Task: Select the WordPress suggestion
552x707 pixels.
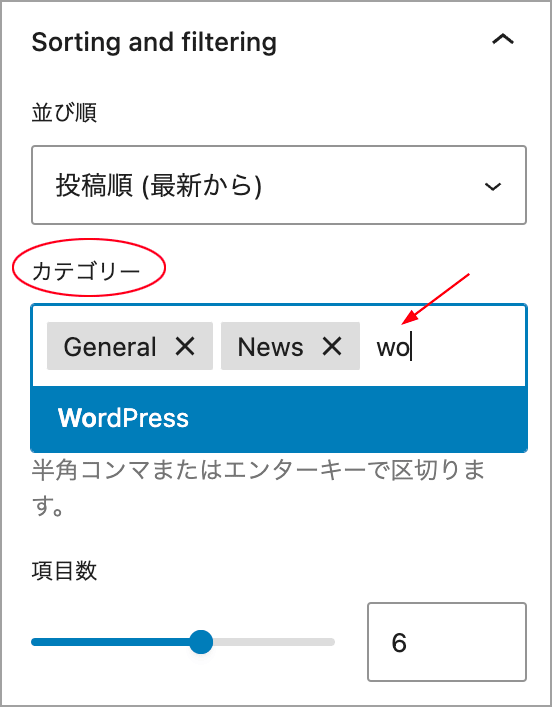Action: (x=279, y=418)
